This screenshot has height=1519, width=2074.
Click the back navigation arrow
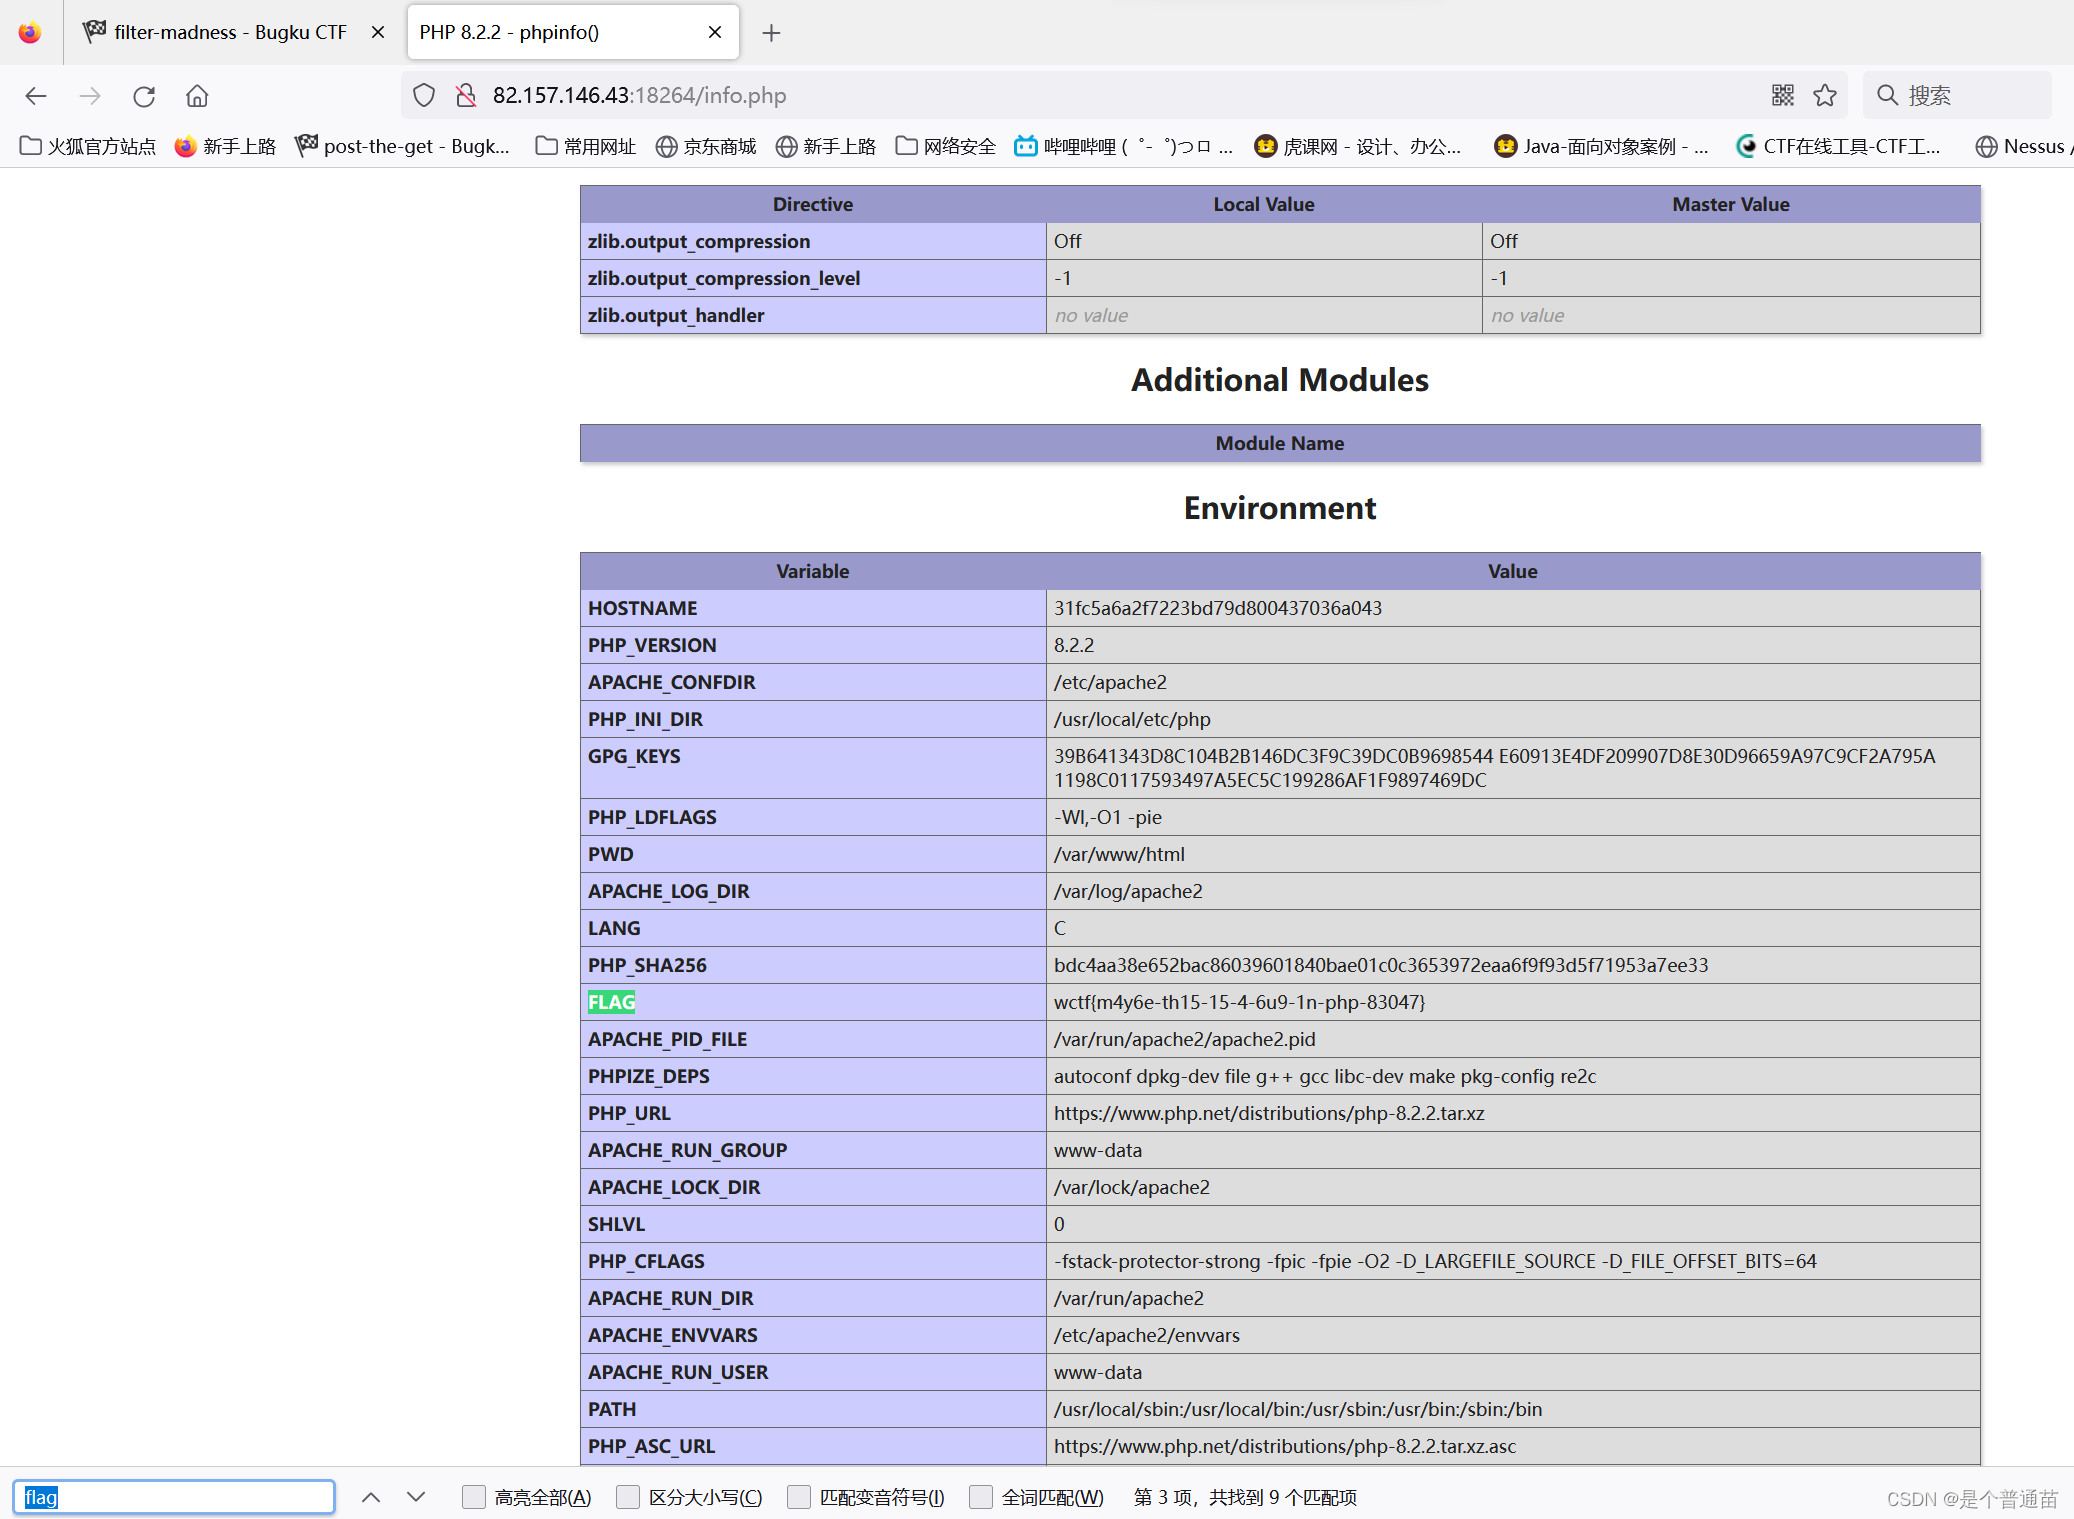tap(36, 95)
